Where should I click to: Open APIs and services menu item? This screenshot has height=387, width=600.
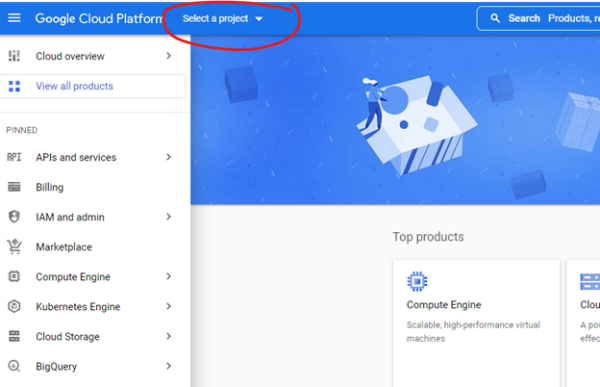pyautogui.click(x=76, y=157)
